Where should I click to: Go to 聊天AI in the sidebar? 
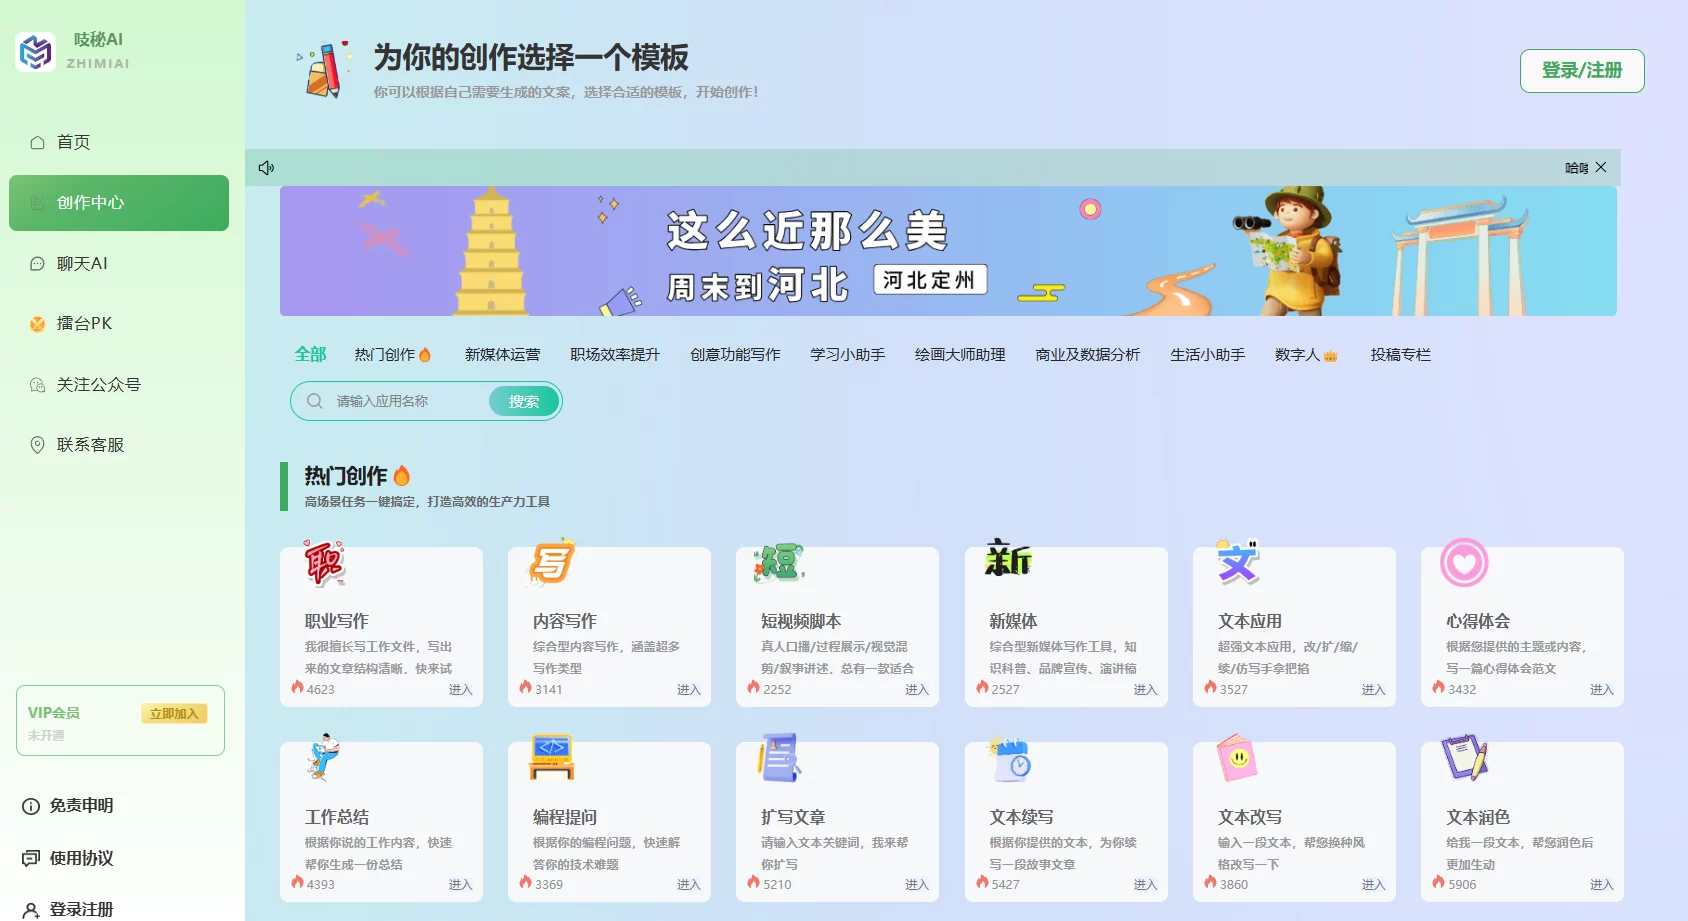point(82,264)
